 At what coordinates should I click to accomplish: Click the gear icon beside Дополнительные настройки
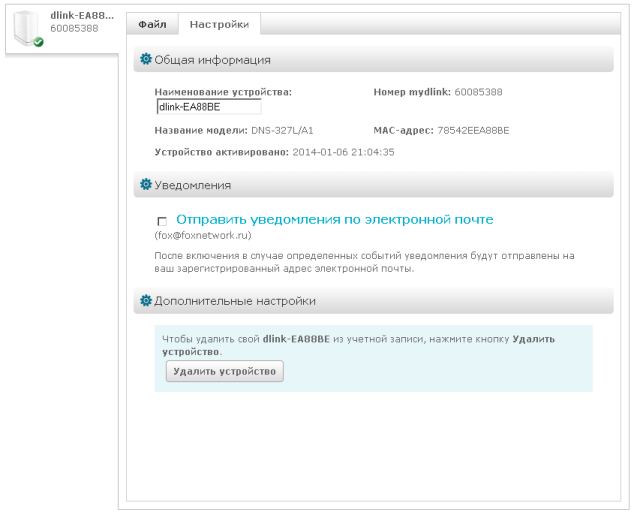(146, 300)
